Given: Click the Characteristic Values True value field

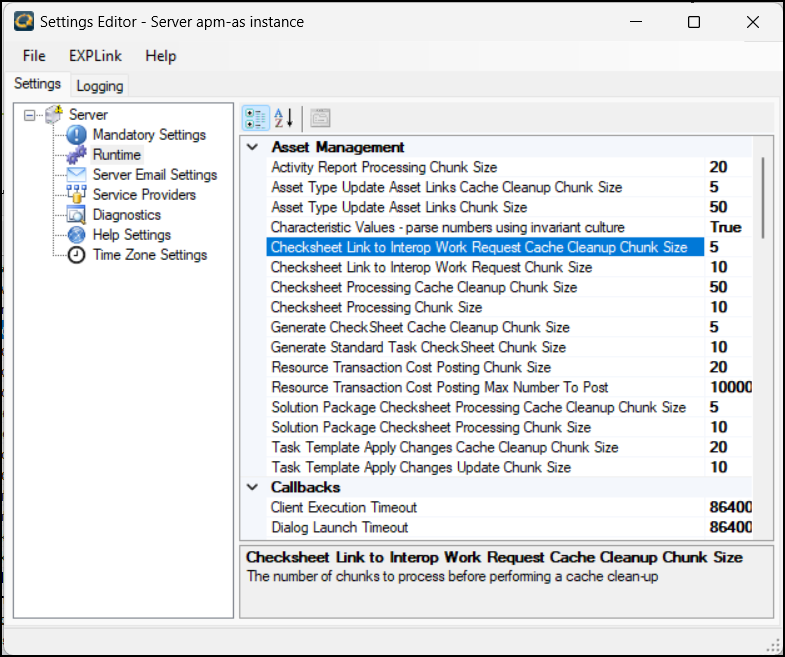Looking at the screenshot, I should tap(725, 227).
